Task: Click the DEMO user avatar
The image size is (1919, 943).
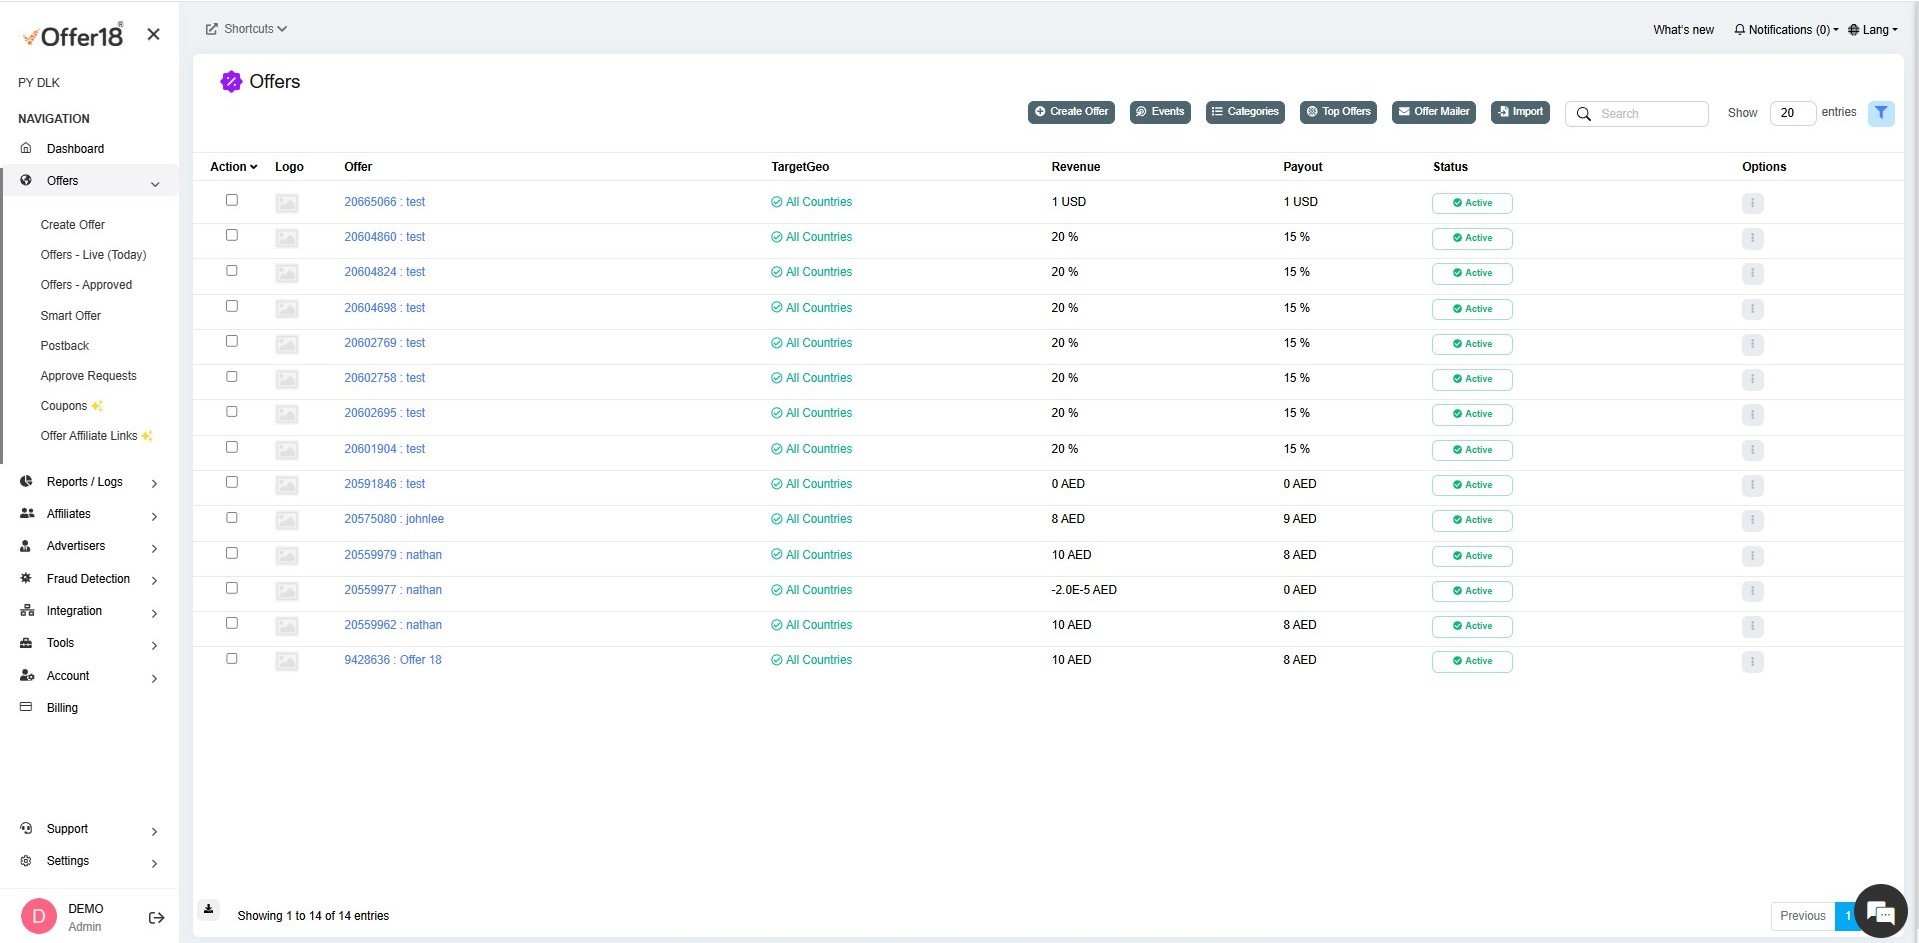Action: (x=39, y=916)
